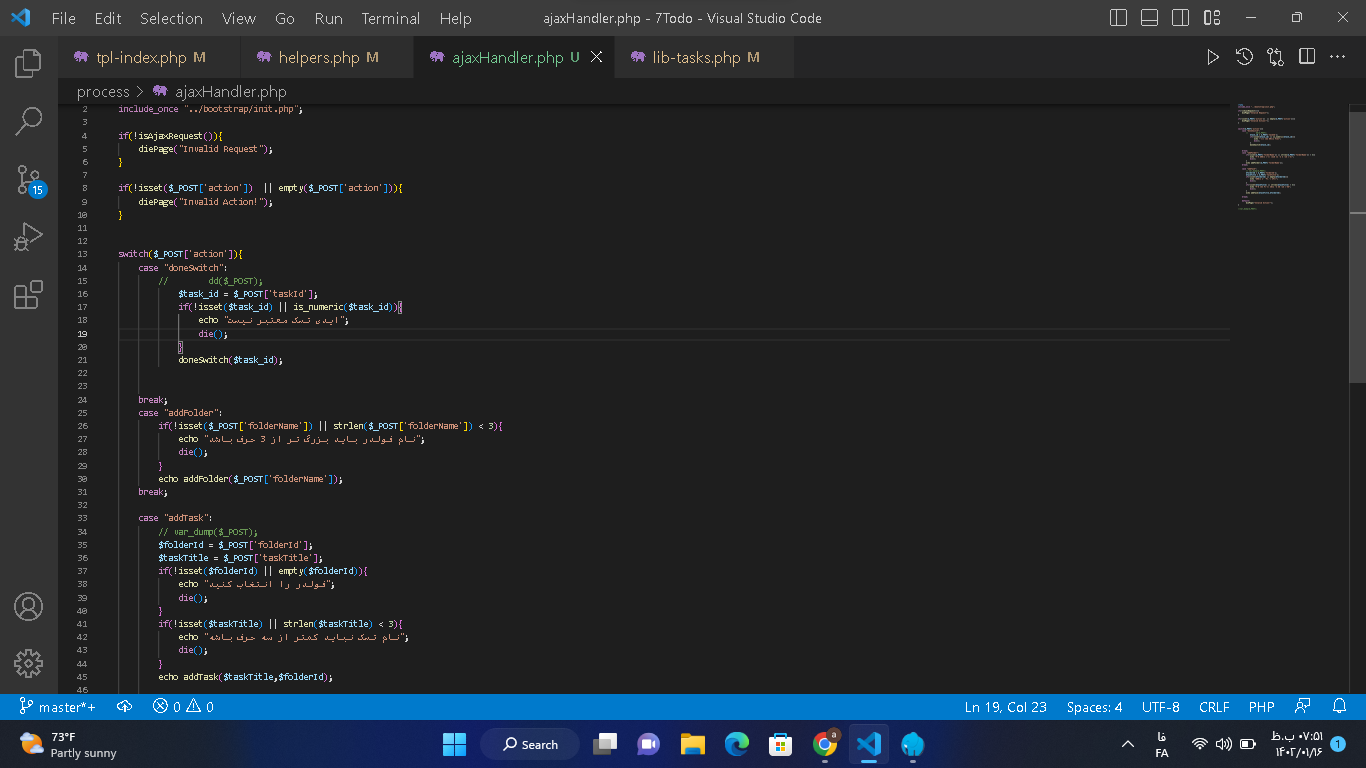The width and height of the screenshot is (1366, 768).
Task: Click the doneSwitch($task_id); call on line 21
Action: (231, 360)
